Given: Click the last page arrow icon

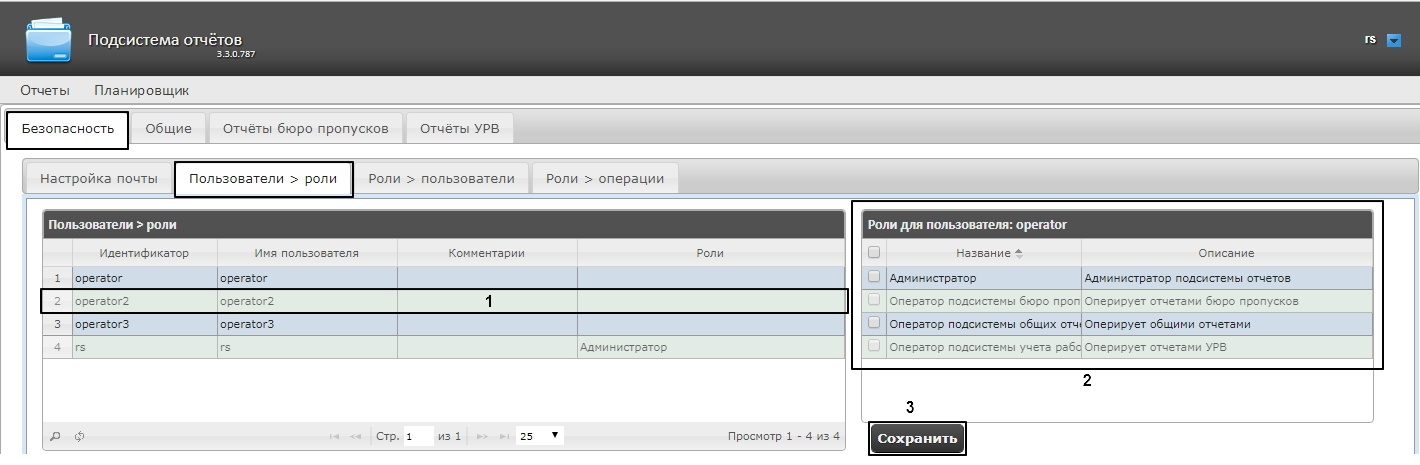Looking at the screenshot, I should [505, 437].
